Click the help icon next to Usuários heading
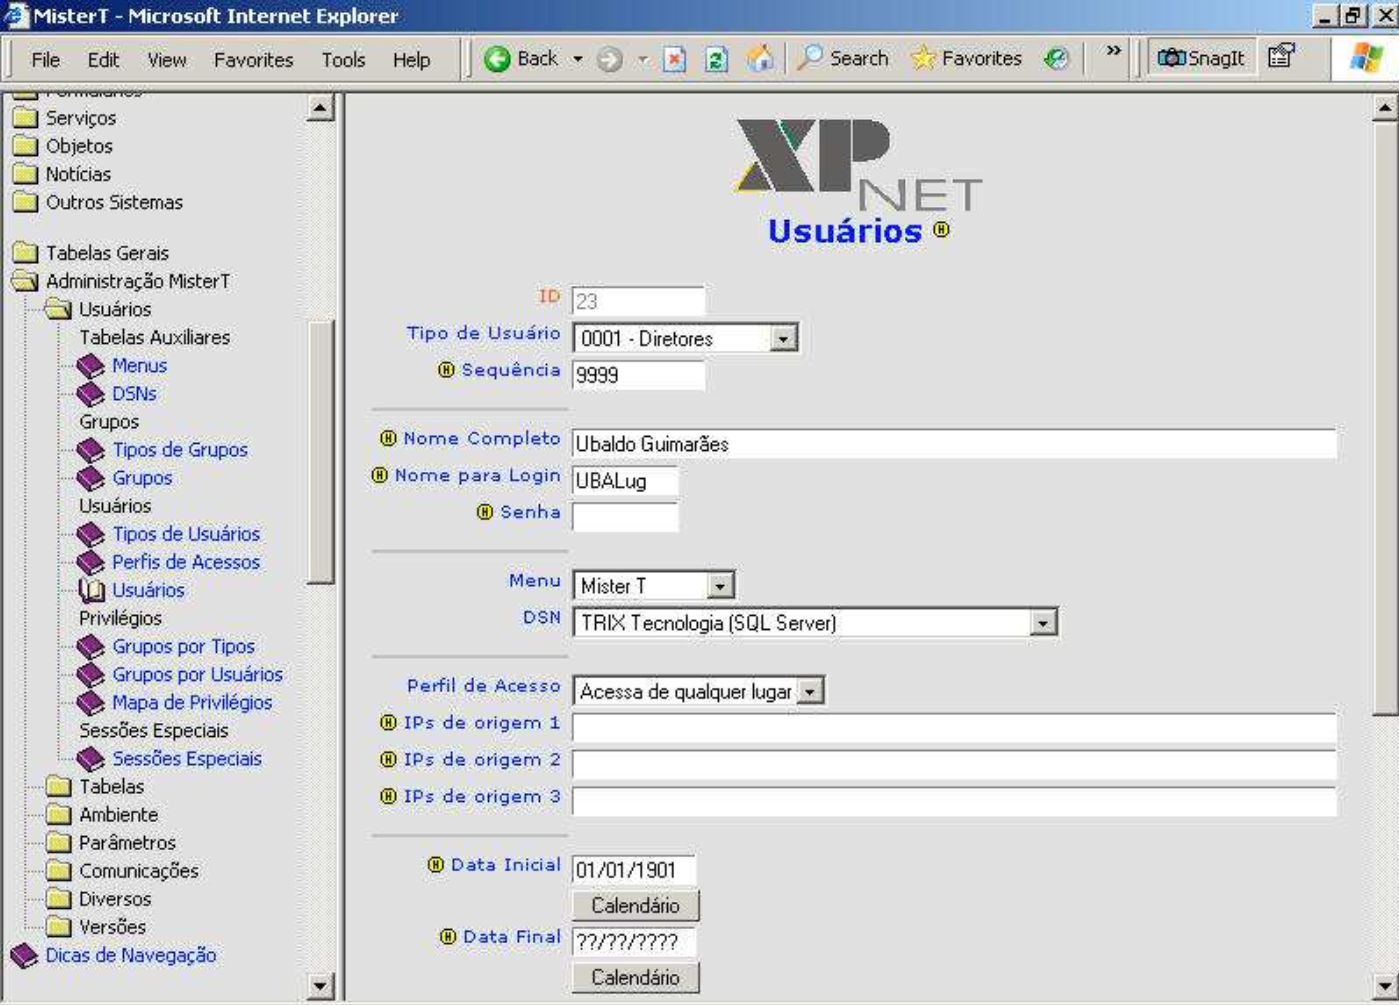 941,230
